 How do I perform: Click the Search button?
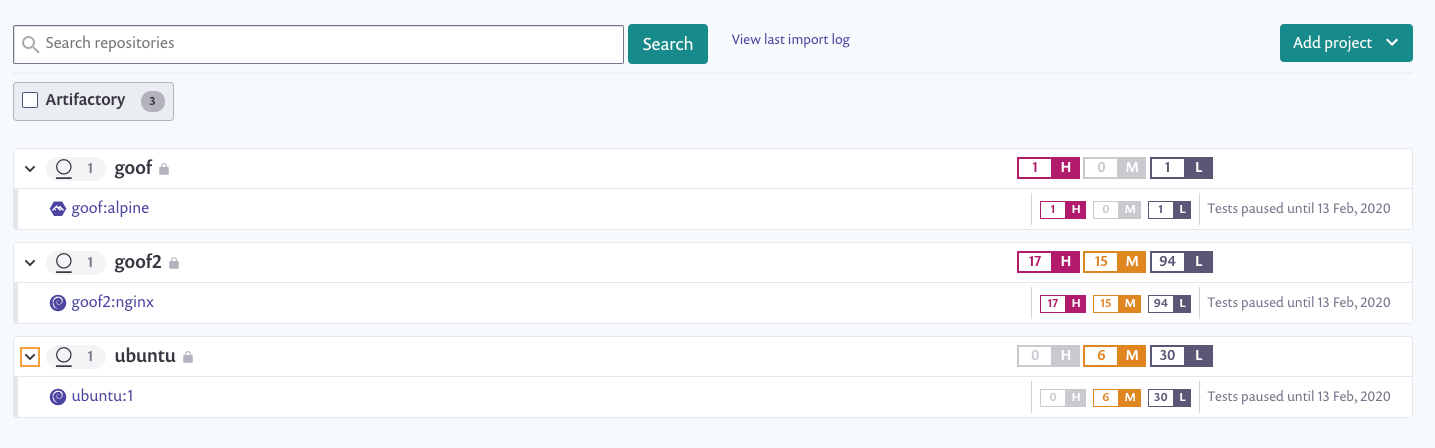pos(668,44)
